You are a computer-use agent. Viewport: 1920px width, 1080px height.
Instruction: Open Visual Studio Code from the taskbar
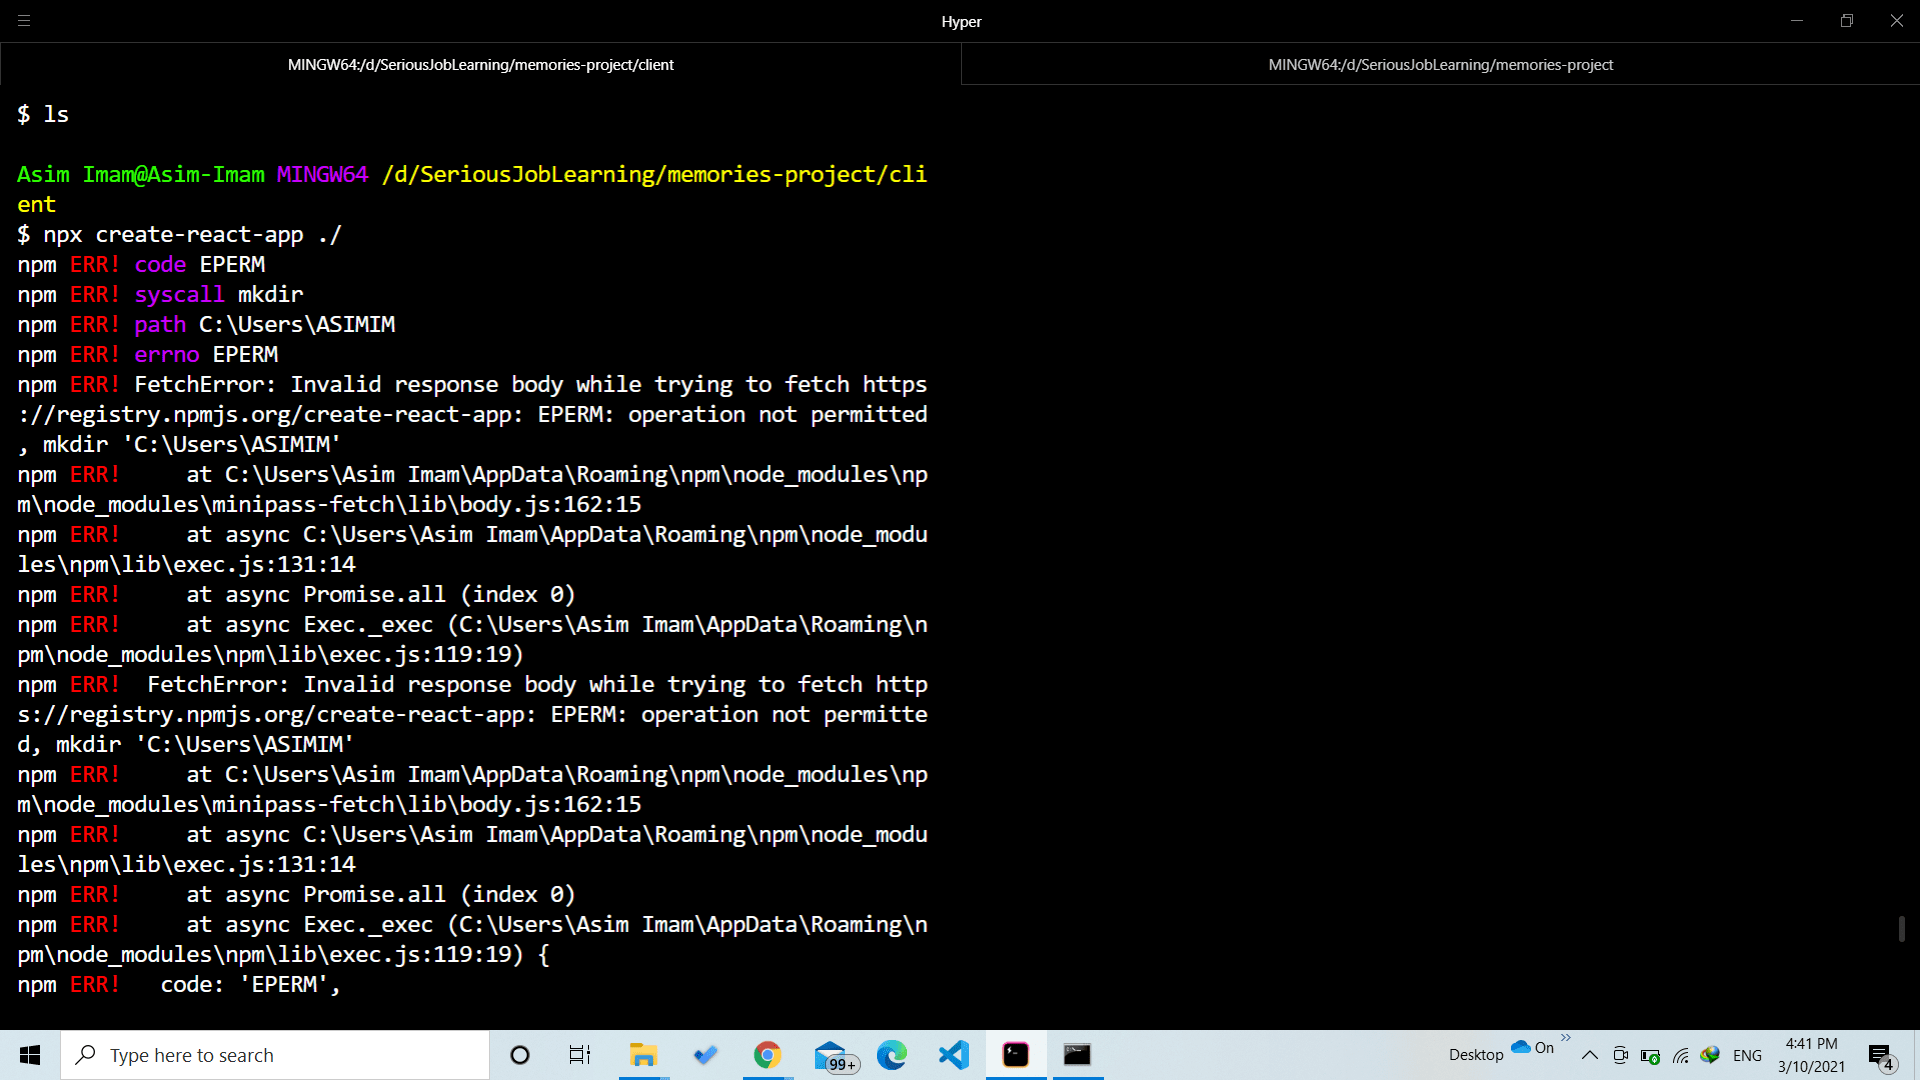click(x=953, y=1055)
